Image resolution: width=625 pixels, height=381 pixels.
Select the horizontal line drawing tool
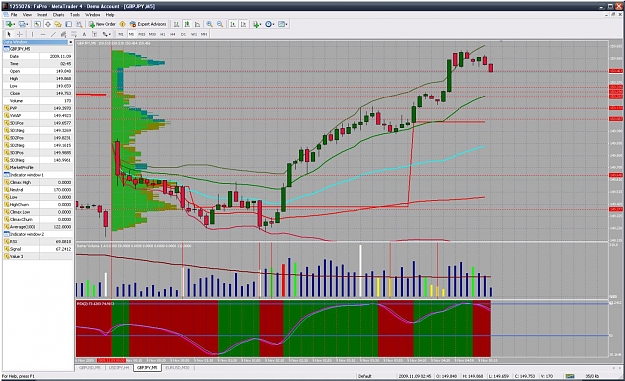click(x=43, y=34)
